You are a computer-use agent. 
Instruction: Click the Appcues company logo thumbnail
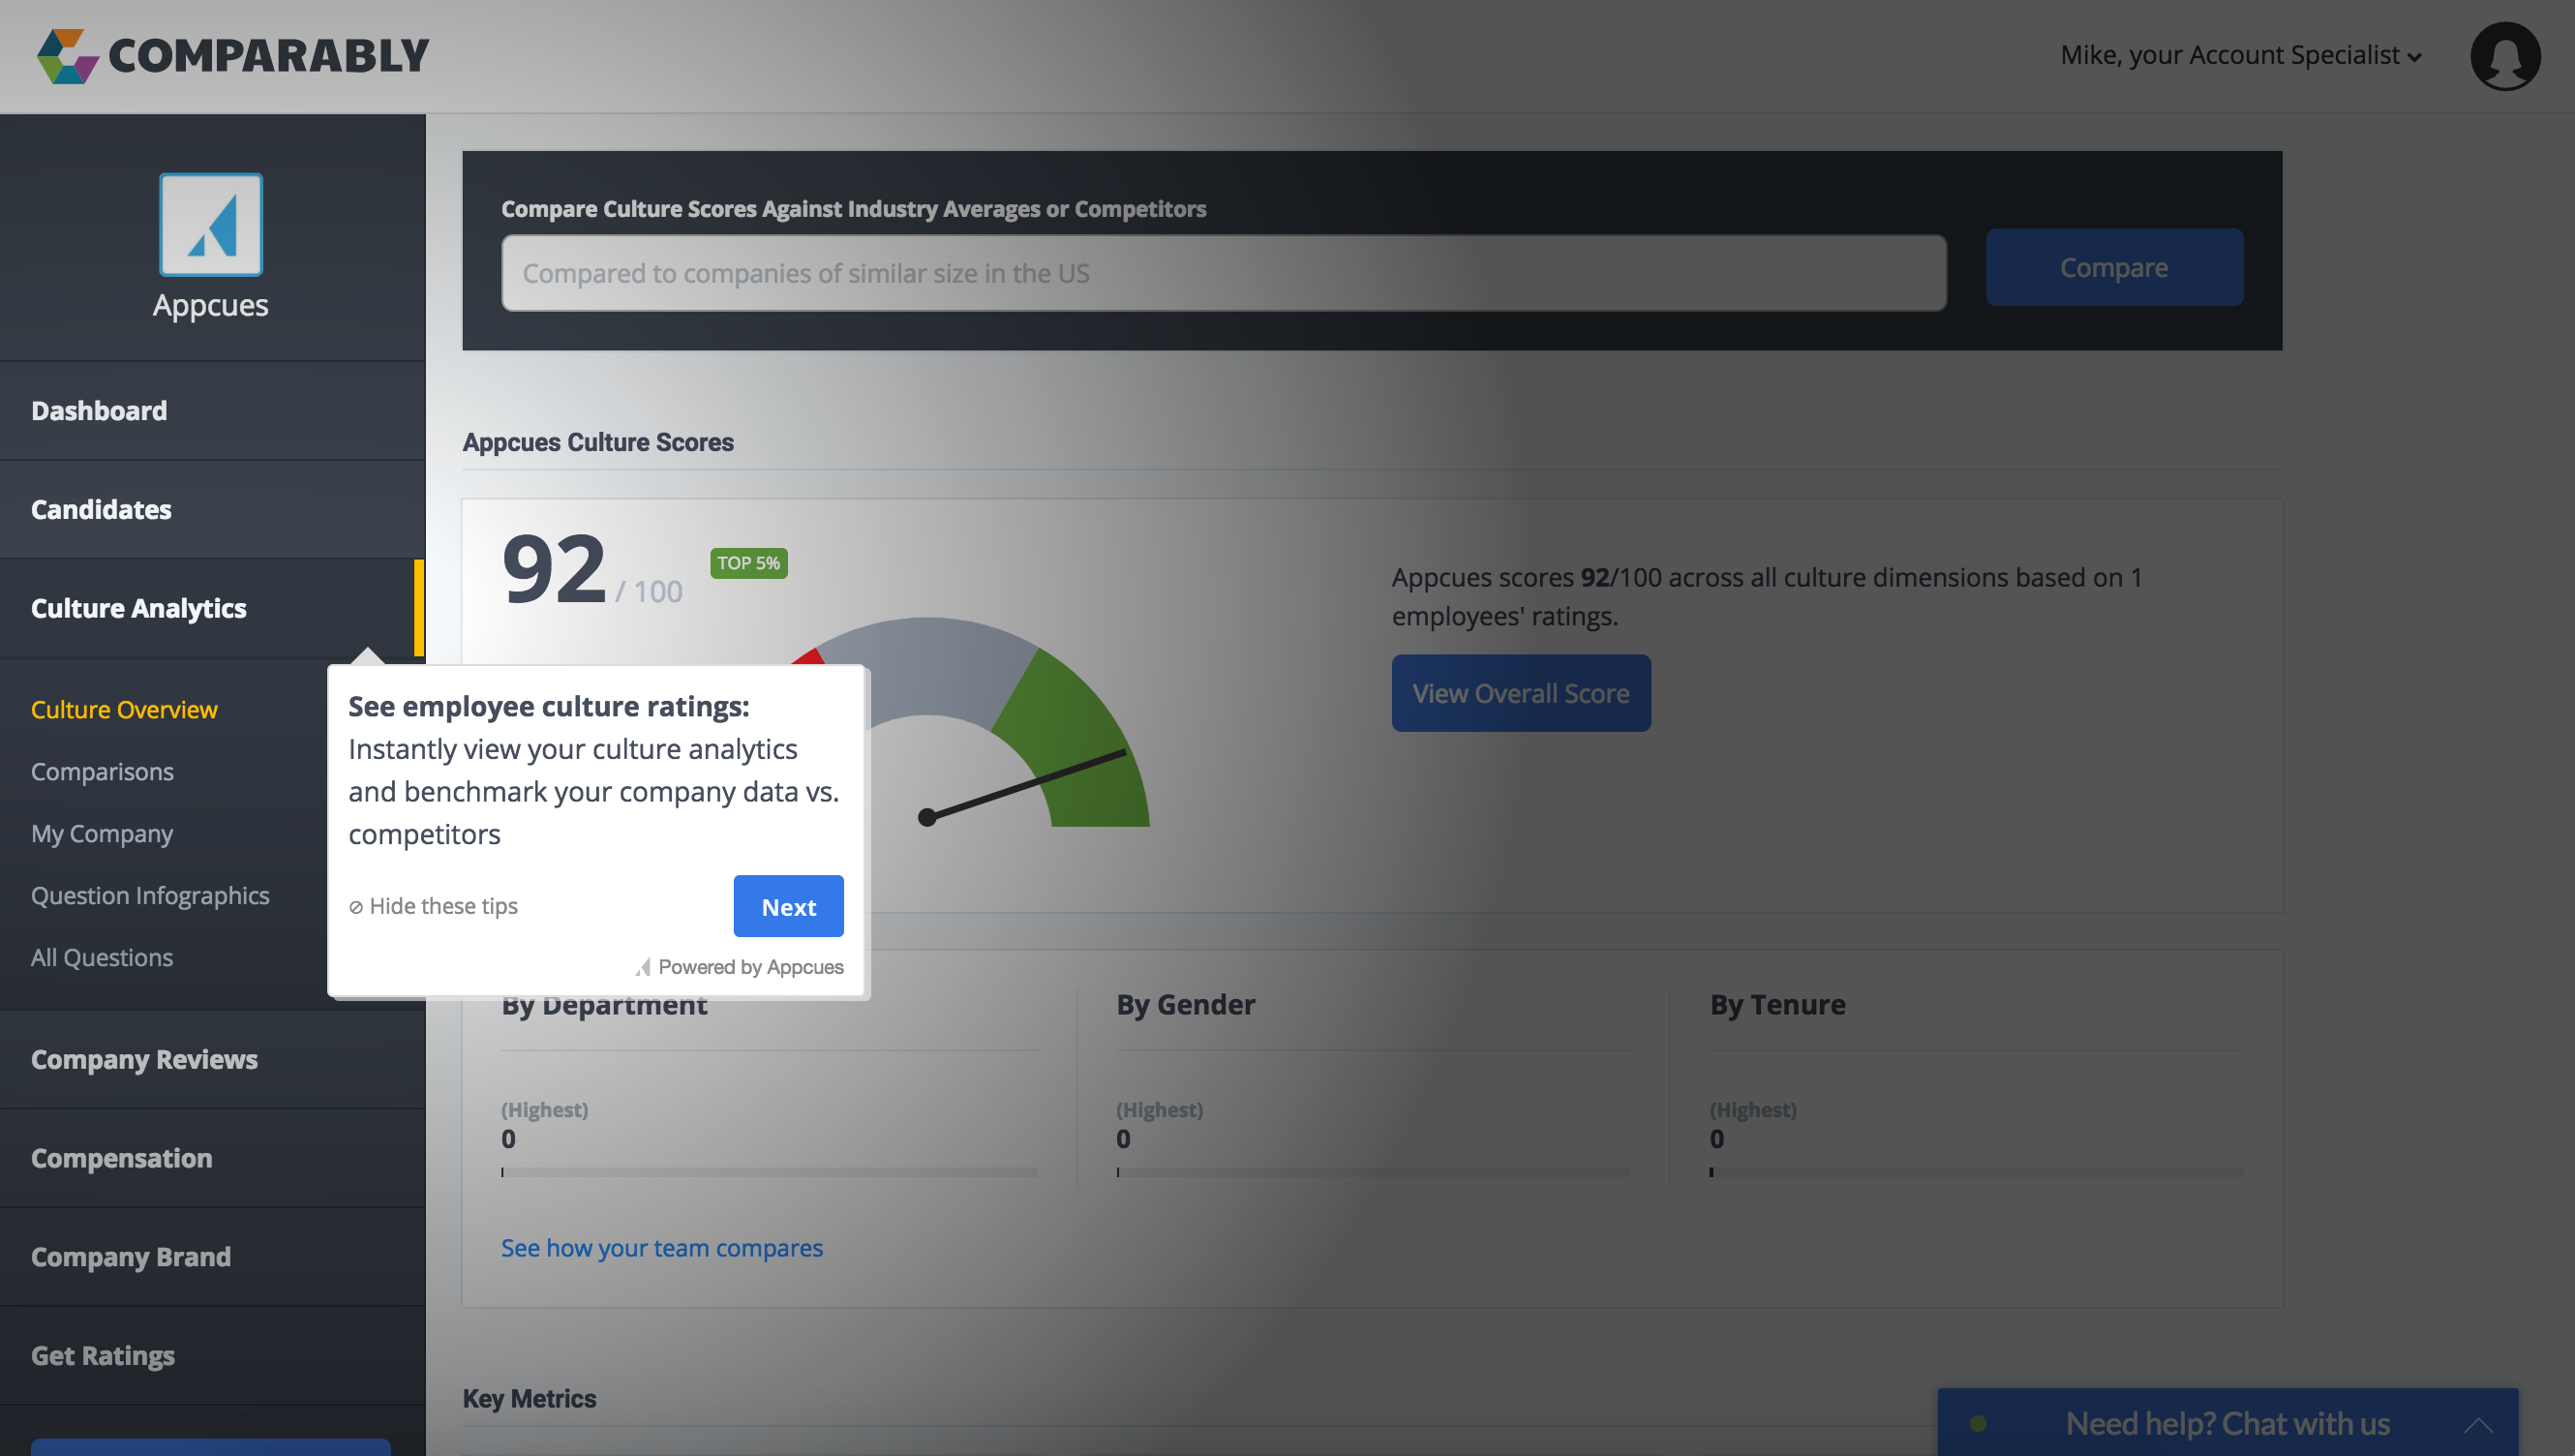coord(211,224)
